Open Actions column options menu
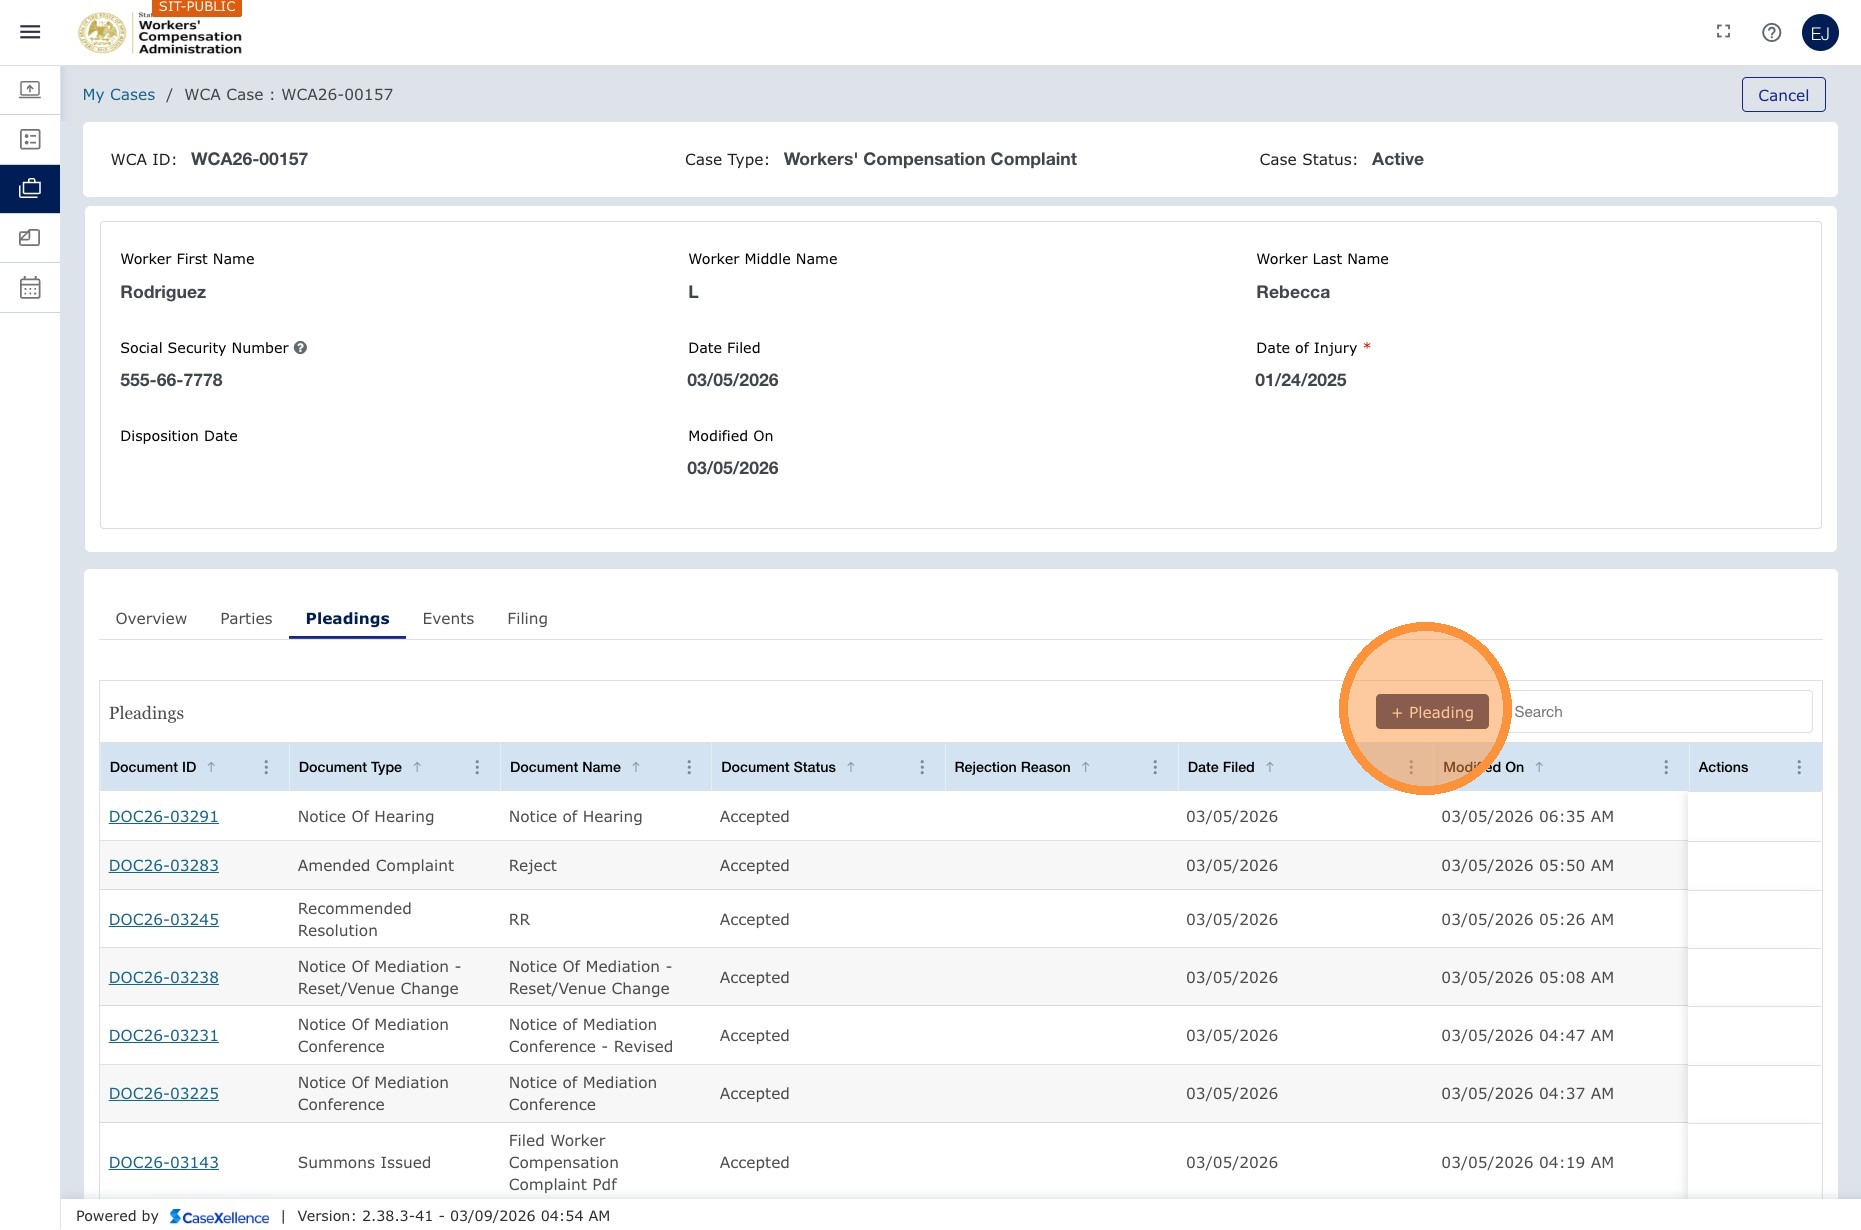 1799,767
